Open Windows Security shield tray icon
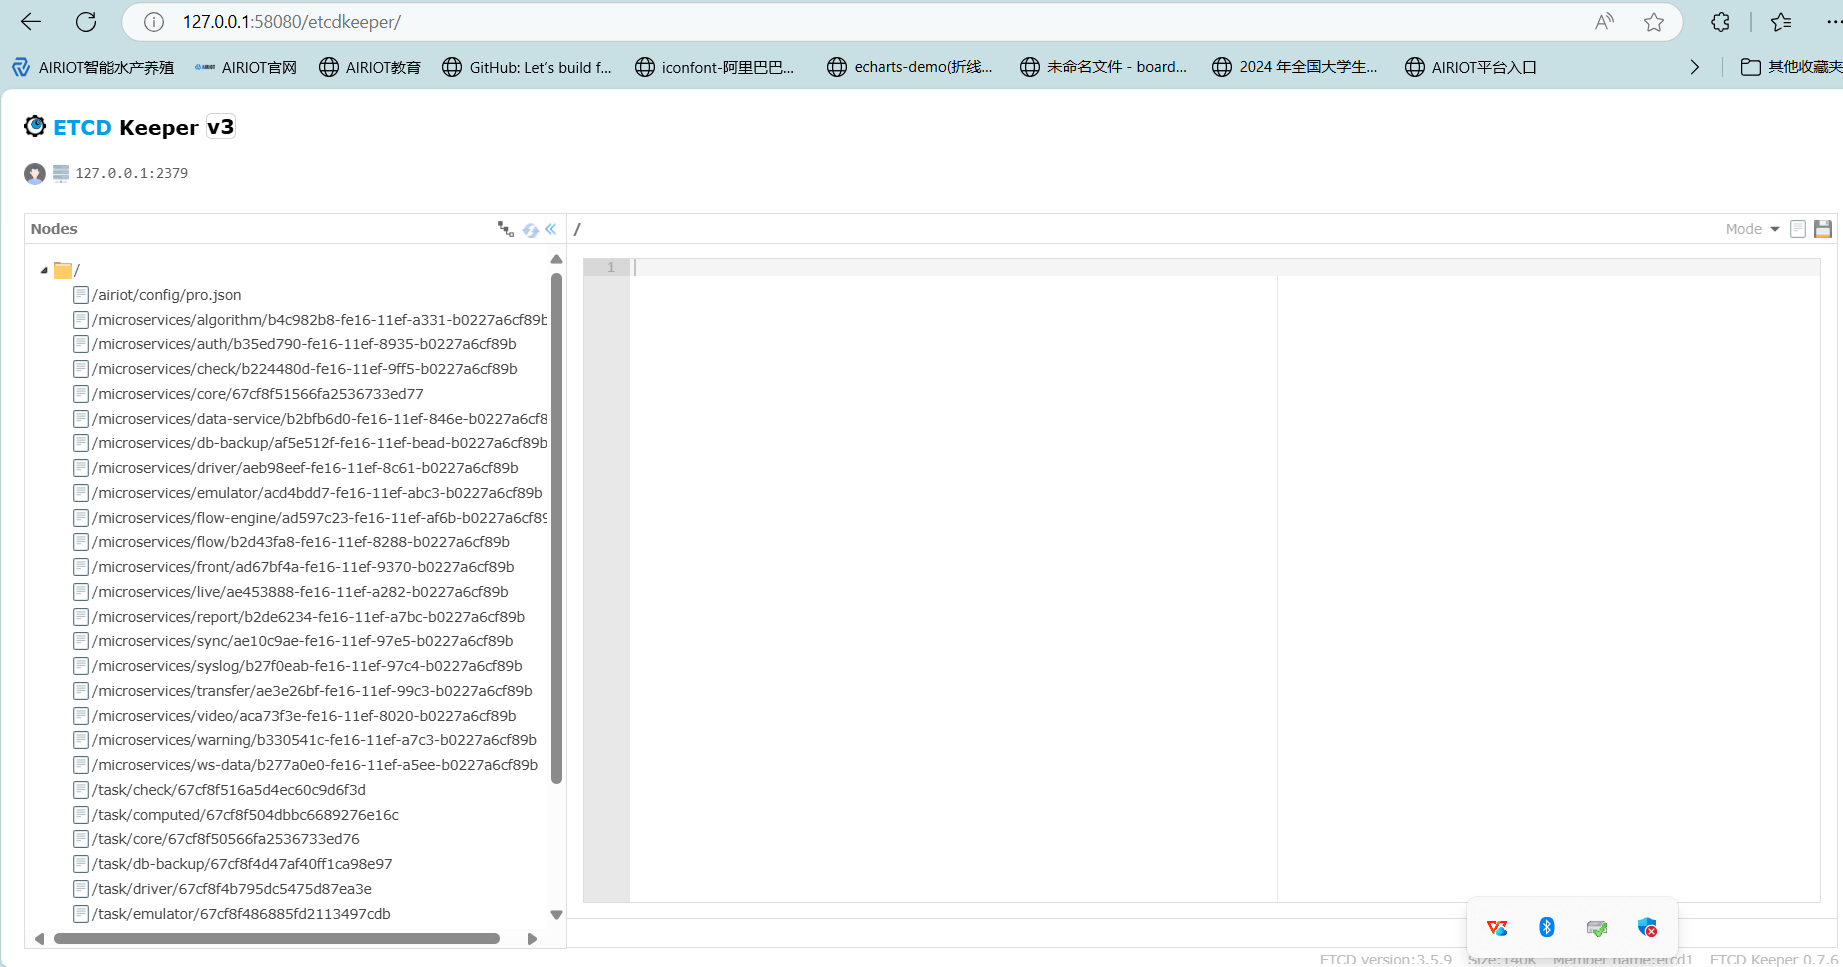Screen dimensions: 1843x967 pyautogui.click(x=1647, y=927)
